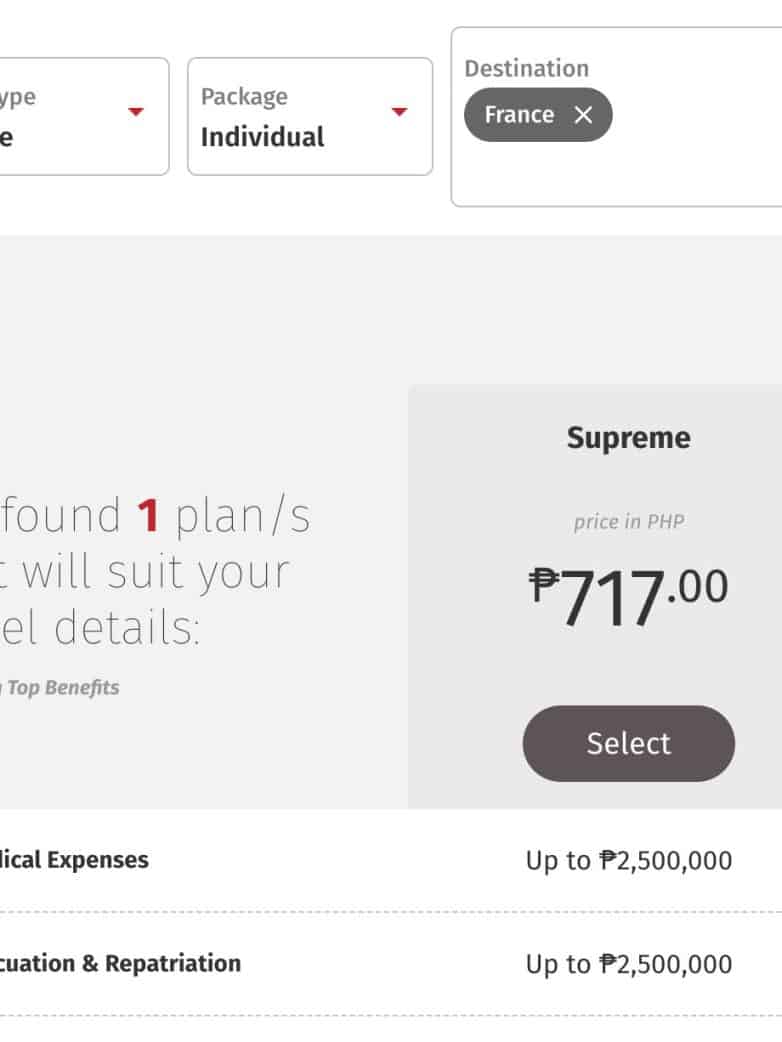The image size is (782, 1042).
Task: Click the ₱717.00 price
Action: point(630,597)
